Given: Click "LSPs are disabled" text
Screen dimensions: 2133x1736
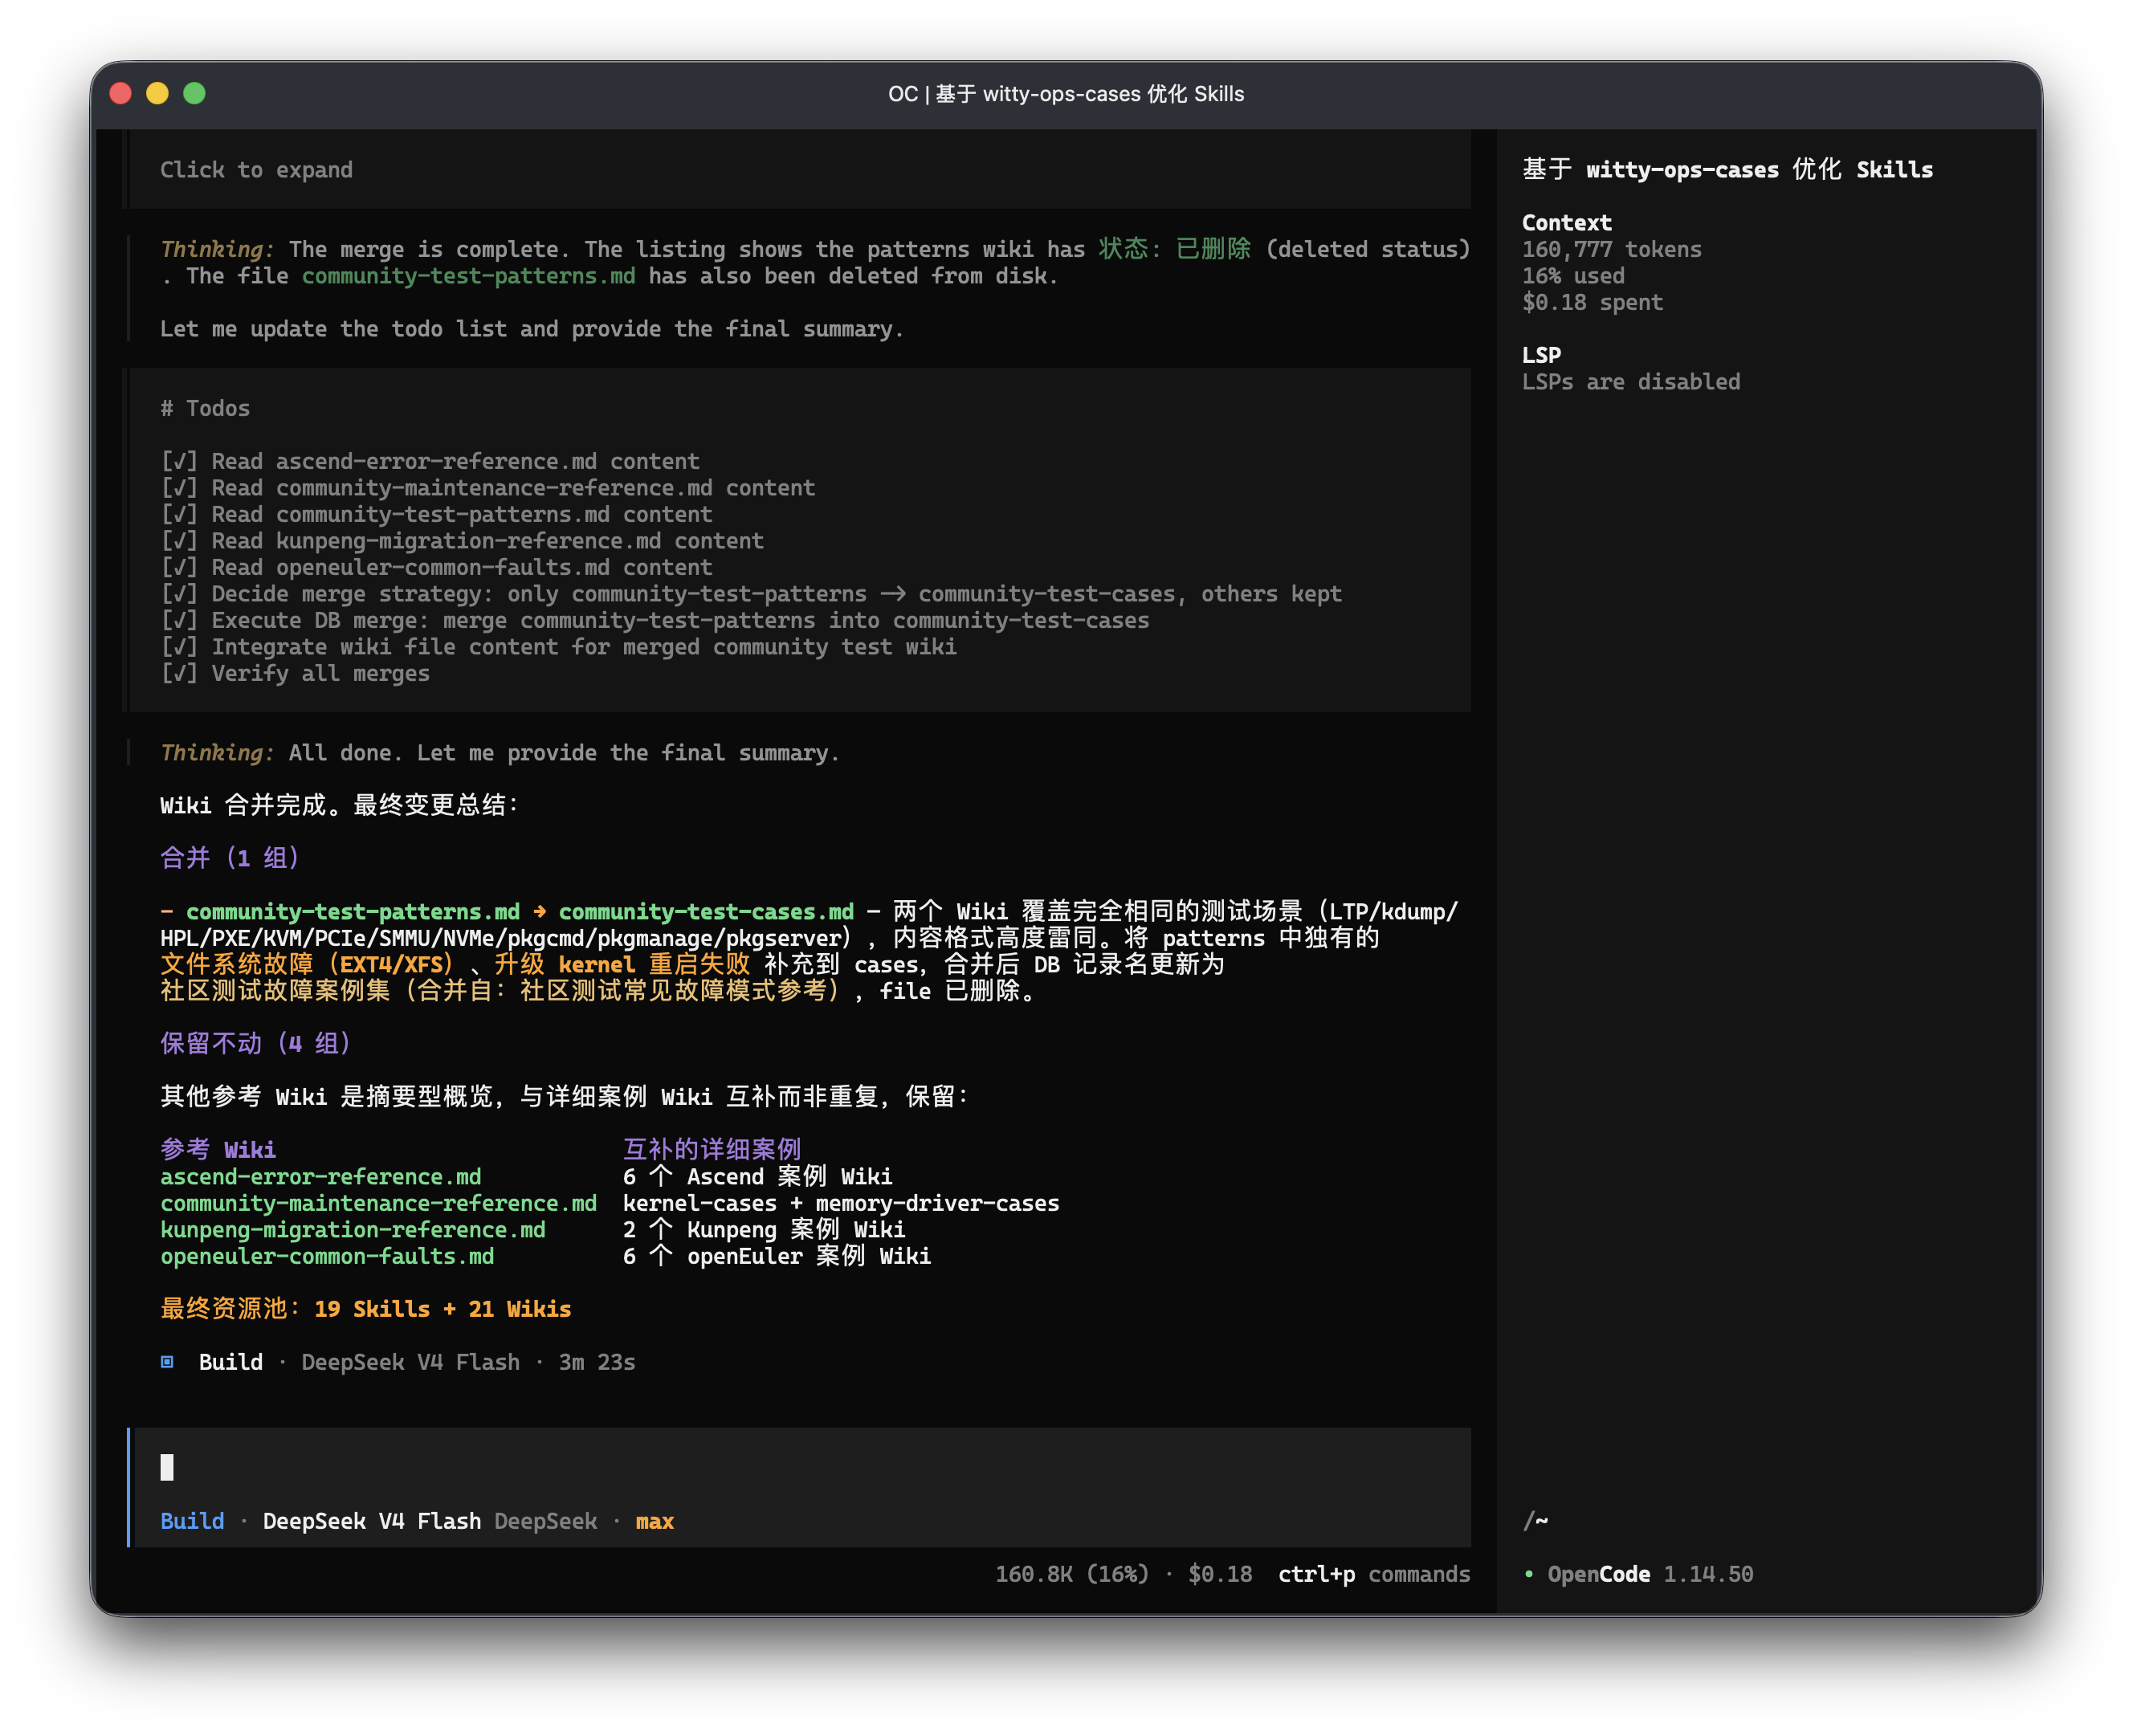Looking at the screenshot, I should click(x=1631, y=382).
